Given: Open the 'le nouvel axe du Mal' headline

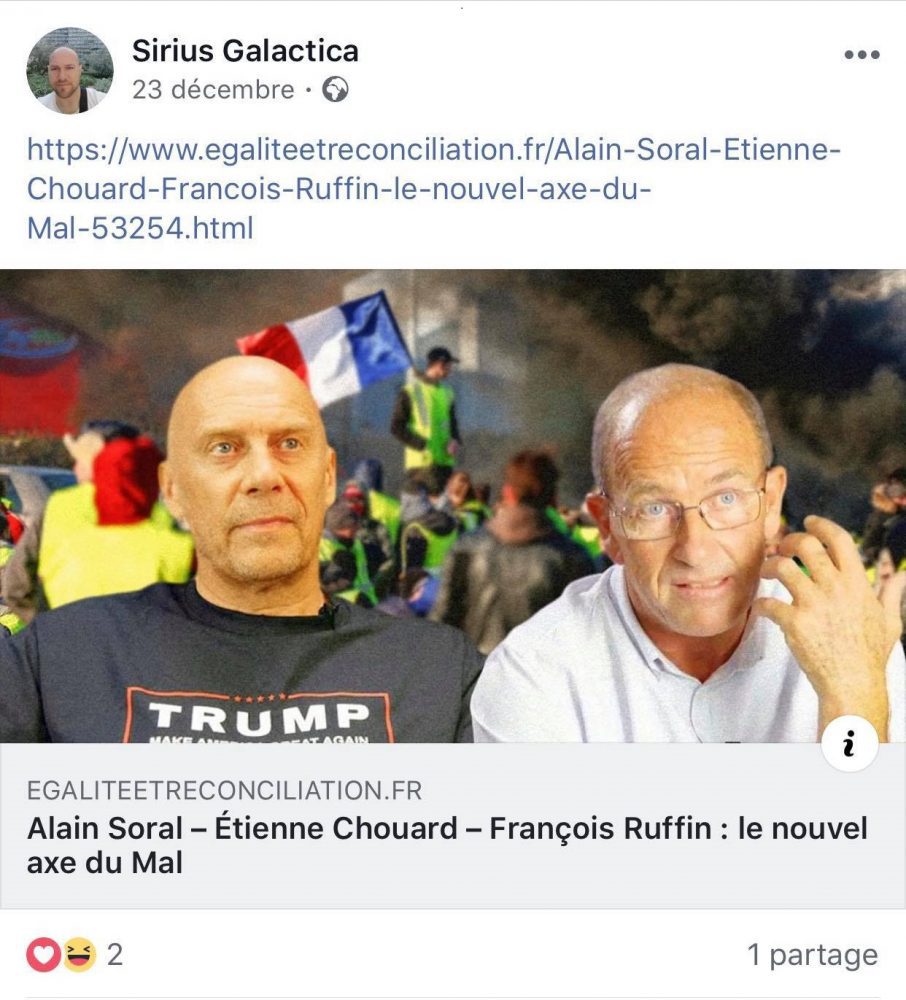Looking at the screenshot, I should 447,846.
